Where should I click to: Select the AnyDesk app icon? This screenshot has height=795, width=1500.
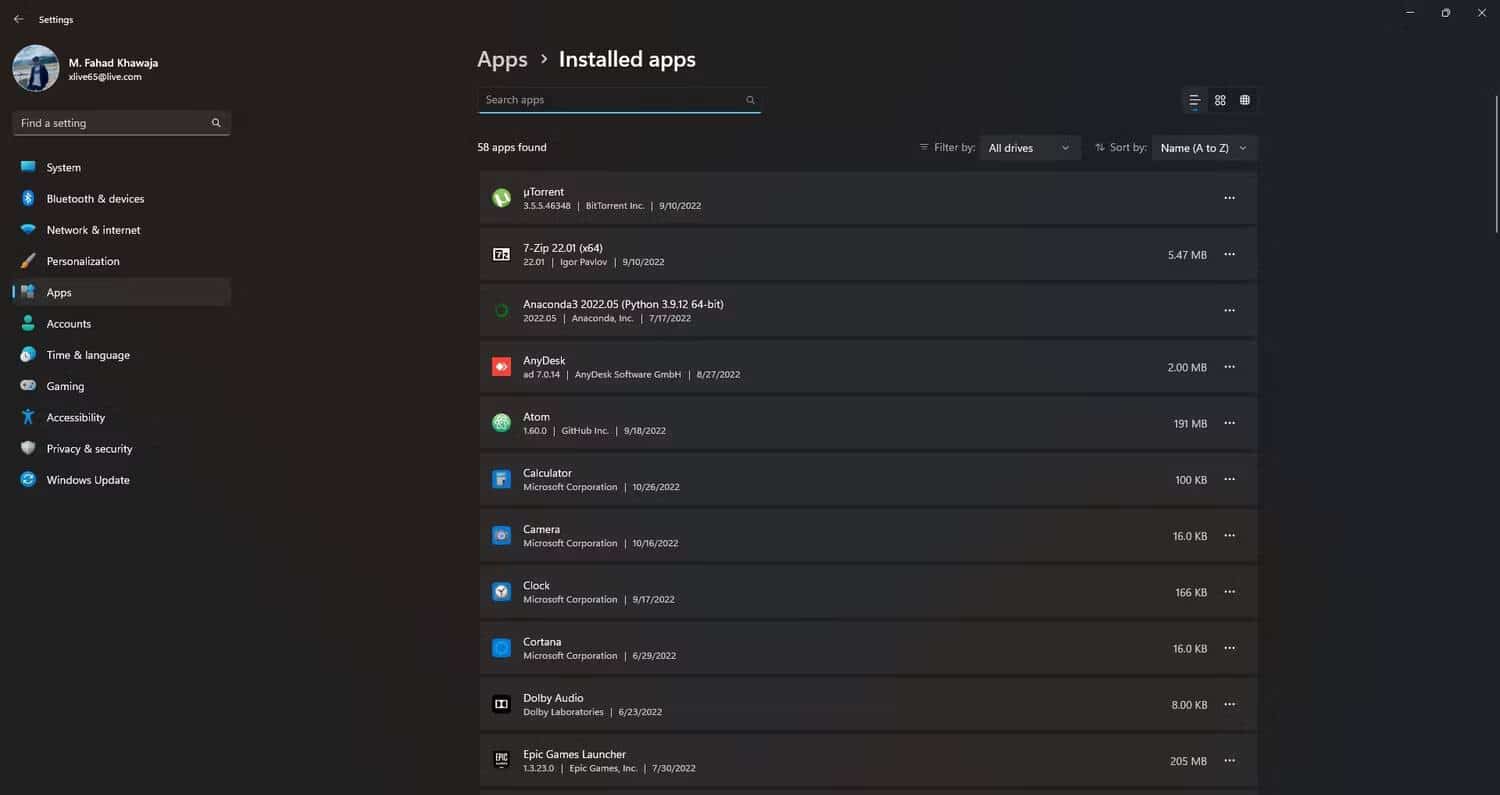(501, 366)
